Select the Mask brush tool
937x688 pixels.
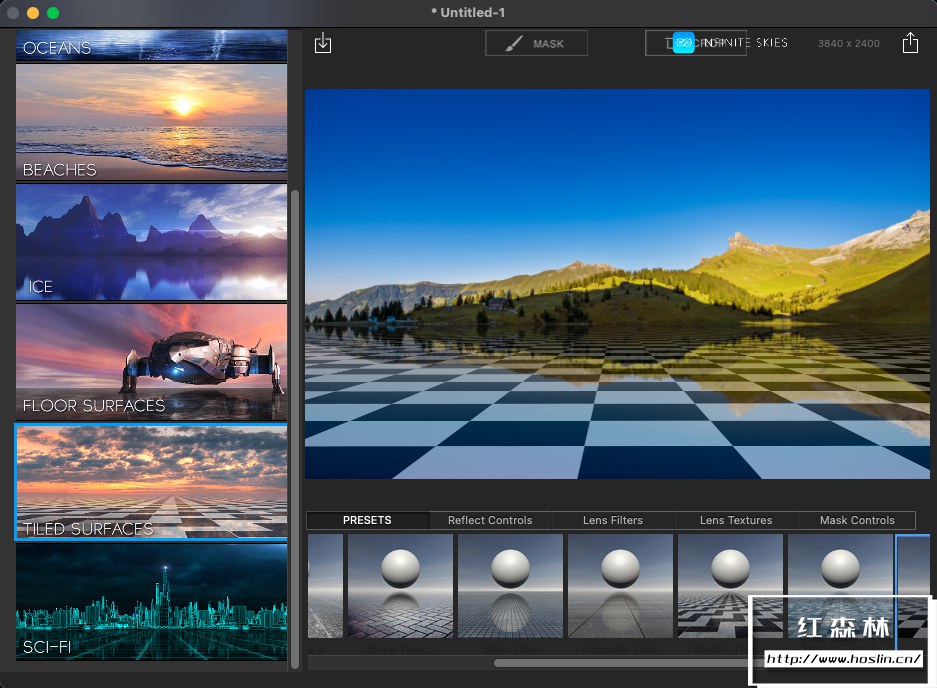536,43
